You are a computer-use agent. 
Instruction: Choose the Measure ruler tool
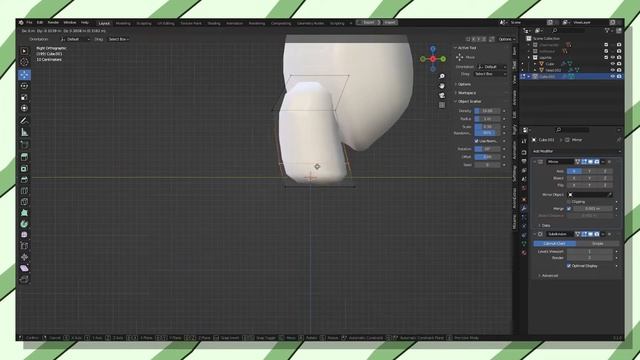[24, 132]
